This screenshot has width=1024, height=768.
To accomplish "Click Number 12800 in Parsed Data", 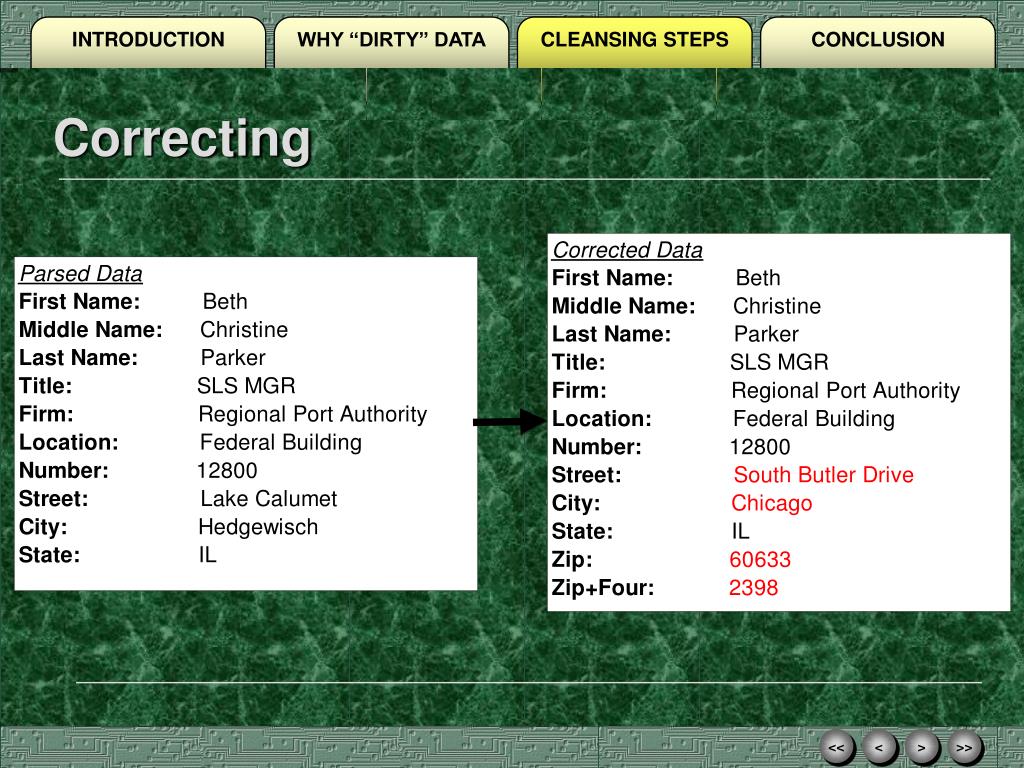I will point(227,470).
